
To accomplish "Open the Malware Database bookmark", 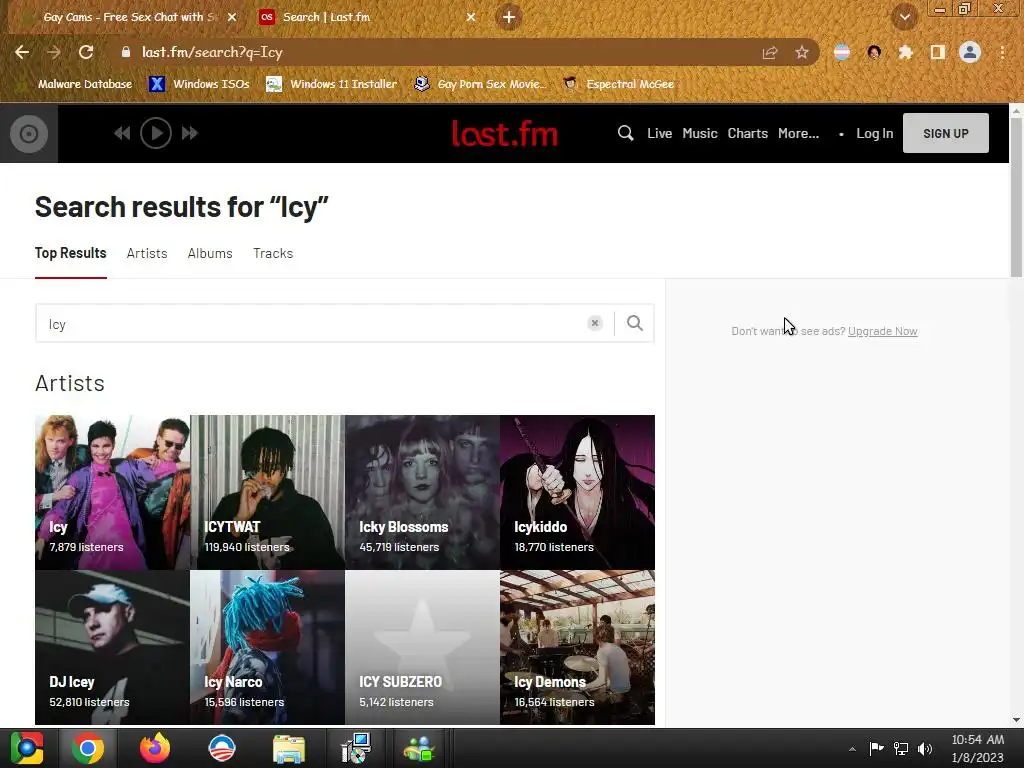I will coord(76,84).
